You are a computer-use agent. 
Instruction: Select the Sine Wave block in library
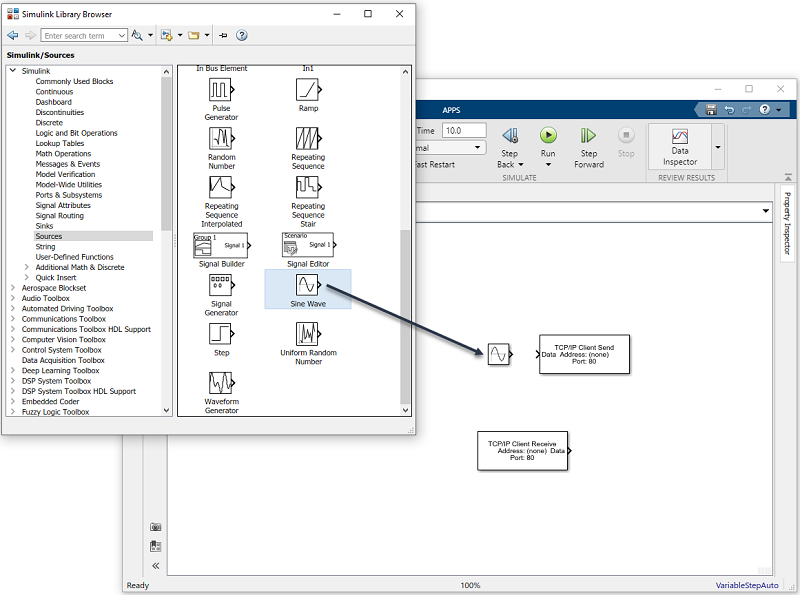[x=308, y=288]
